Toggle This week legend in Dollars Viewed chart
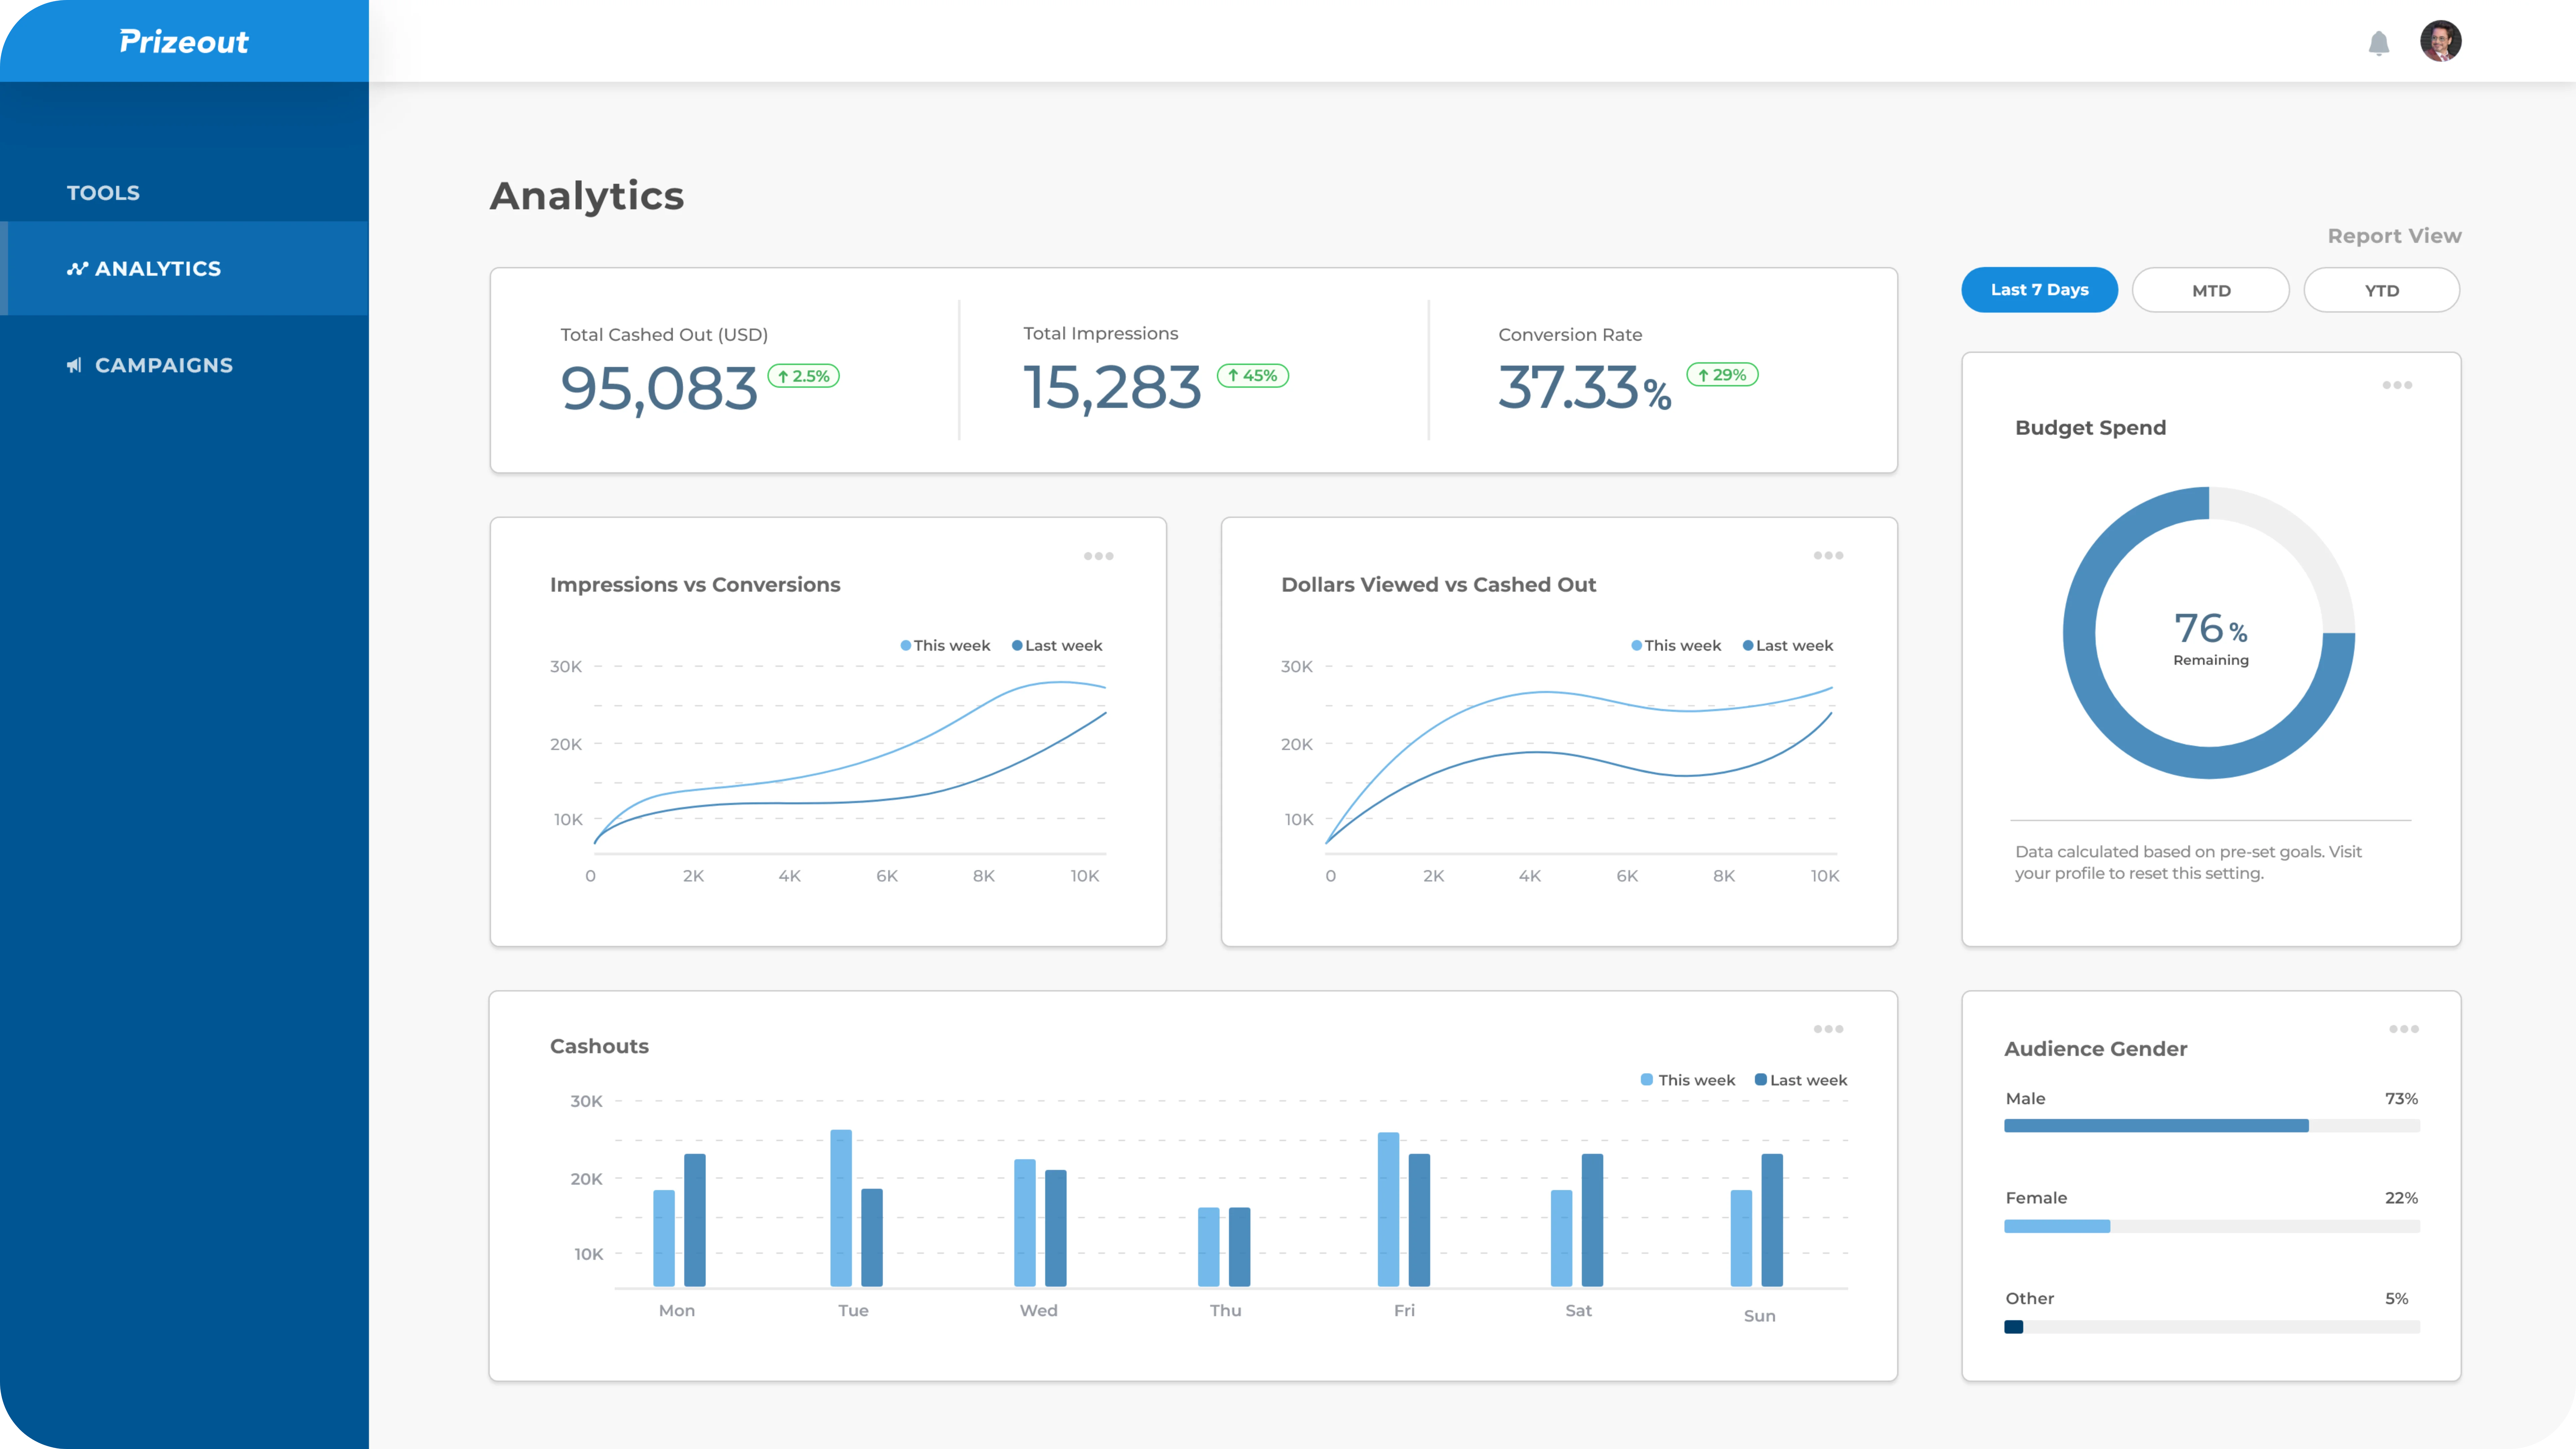 [x=1676, y=646]
